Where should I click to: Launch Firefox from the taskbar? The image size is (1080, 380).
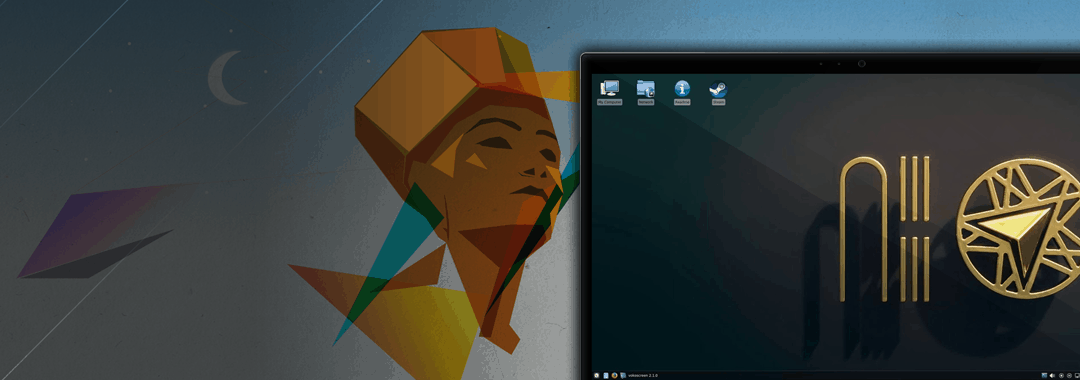(614, 375)
